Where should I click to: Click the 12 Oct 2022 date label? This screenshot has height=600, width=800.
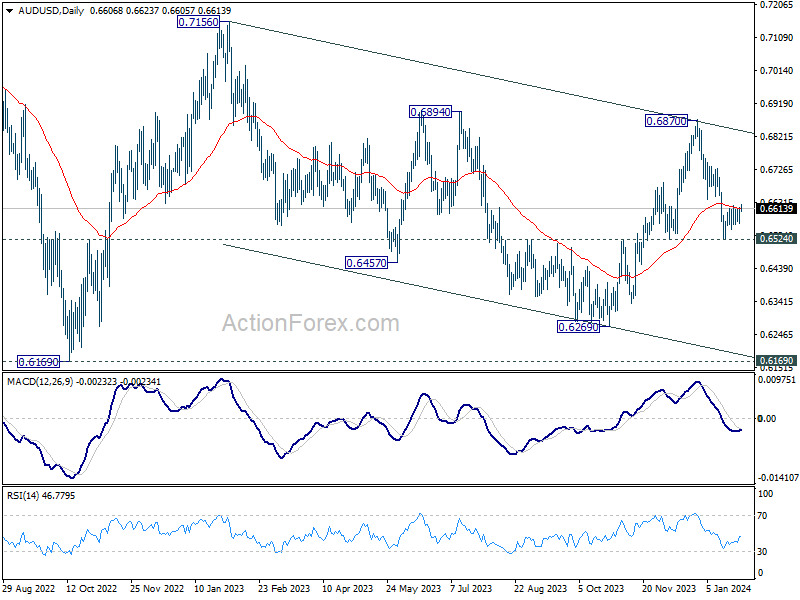[92, 588]
